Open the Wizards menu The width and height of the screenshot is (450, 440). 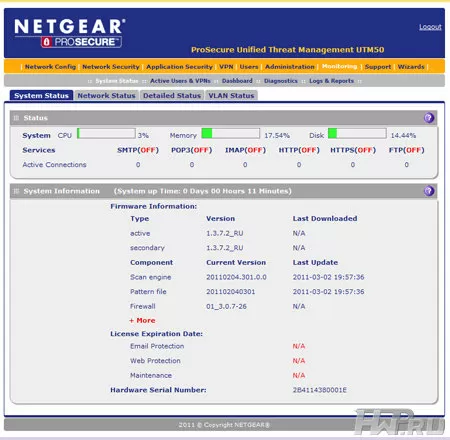tap(411, 67)
